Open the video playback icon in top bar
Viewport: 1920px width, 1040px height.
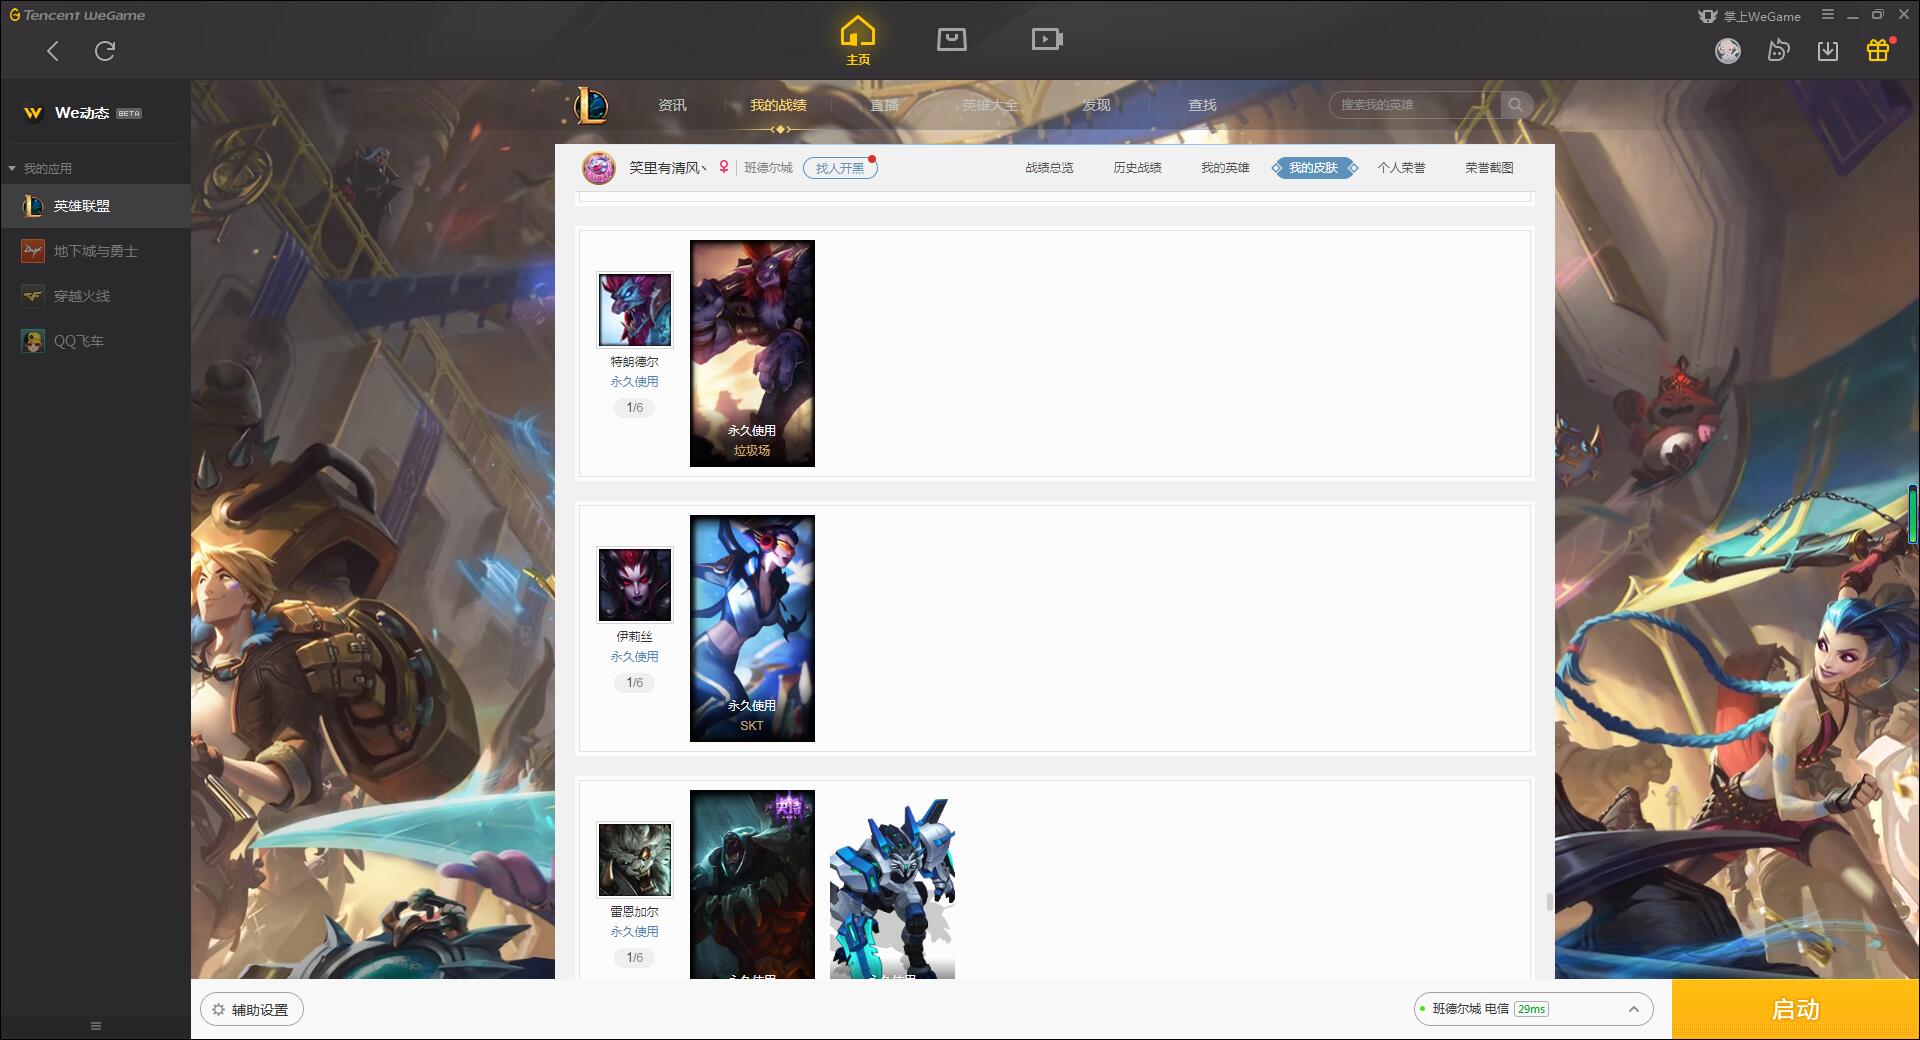1047,39
